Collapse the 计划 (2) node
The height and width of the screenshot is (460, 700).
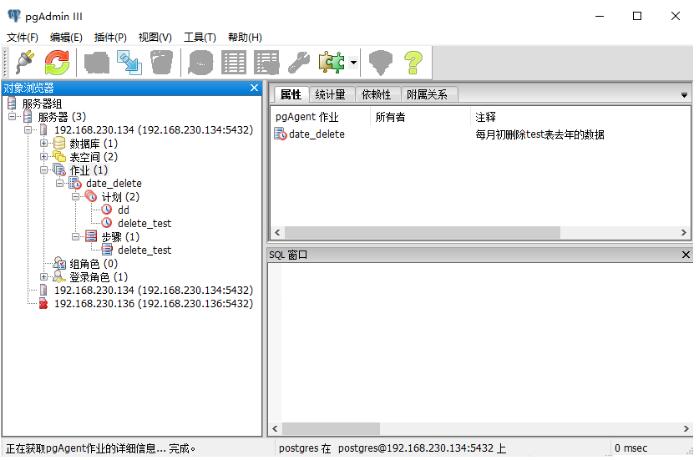tap(76, 197)
